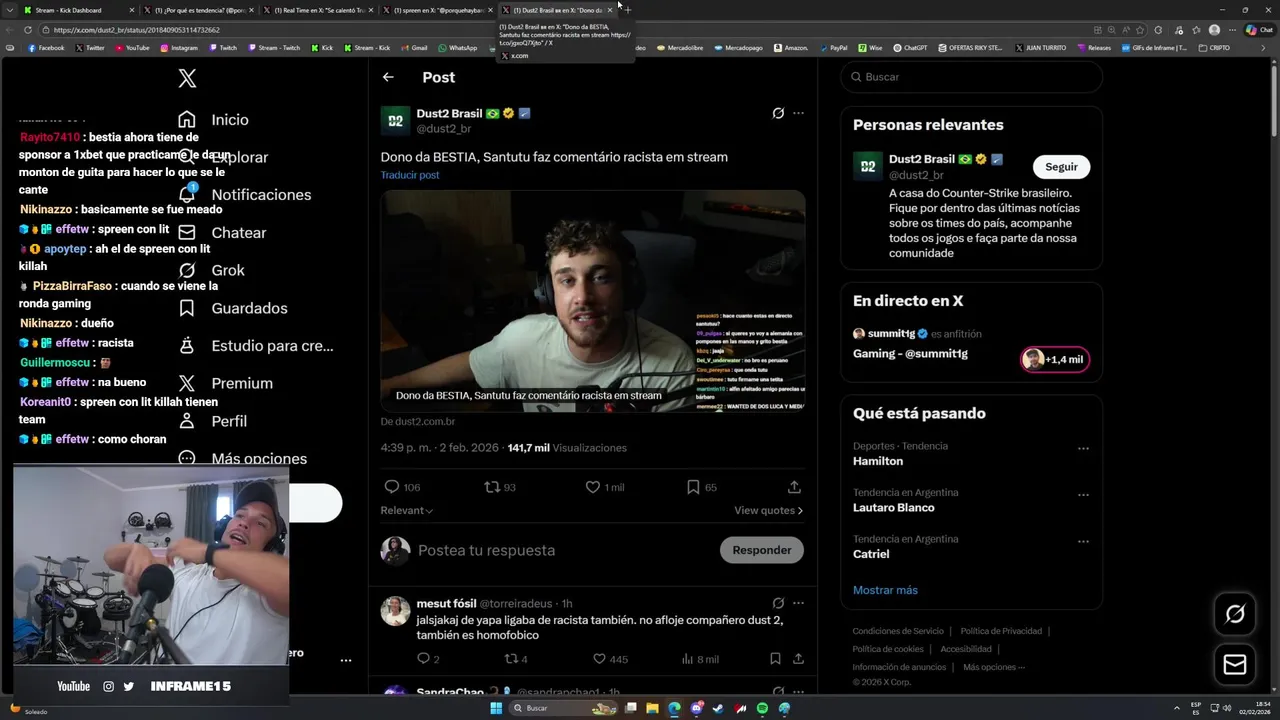
Task: Open Notificaciones from the sidebar
Action: point(244,195)
